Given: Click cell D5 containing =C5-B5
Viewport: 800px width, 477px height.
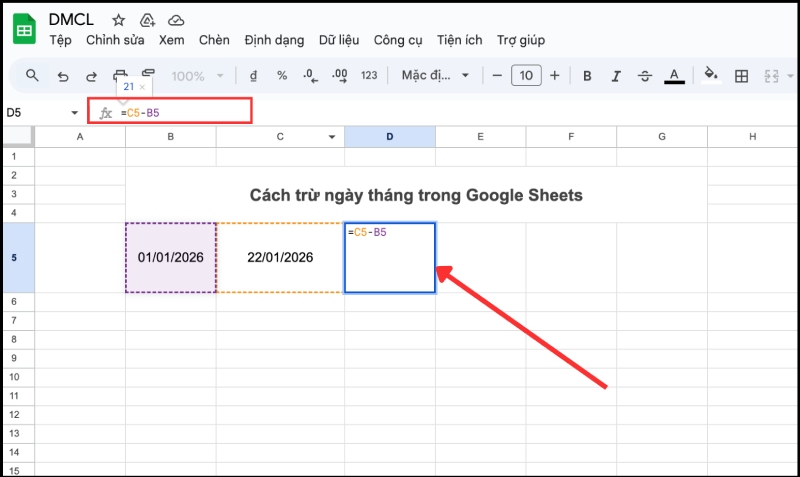Looking at the screenshot, I should (390, 258).
